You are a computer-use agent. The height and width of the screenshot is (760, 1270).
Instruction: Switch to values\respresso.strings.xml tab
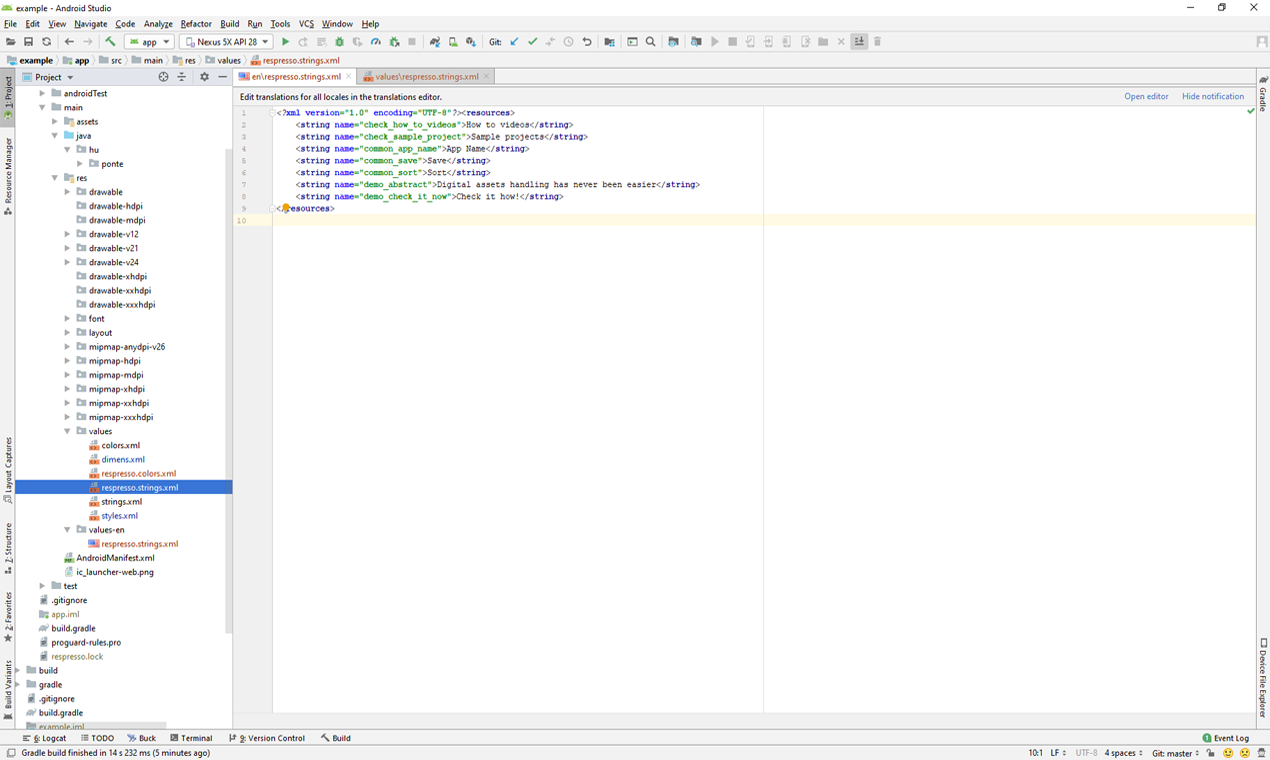[426, 77]
